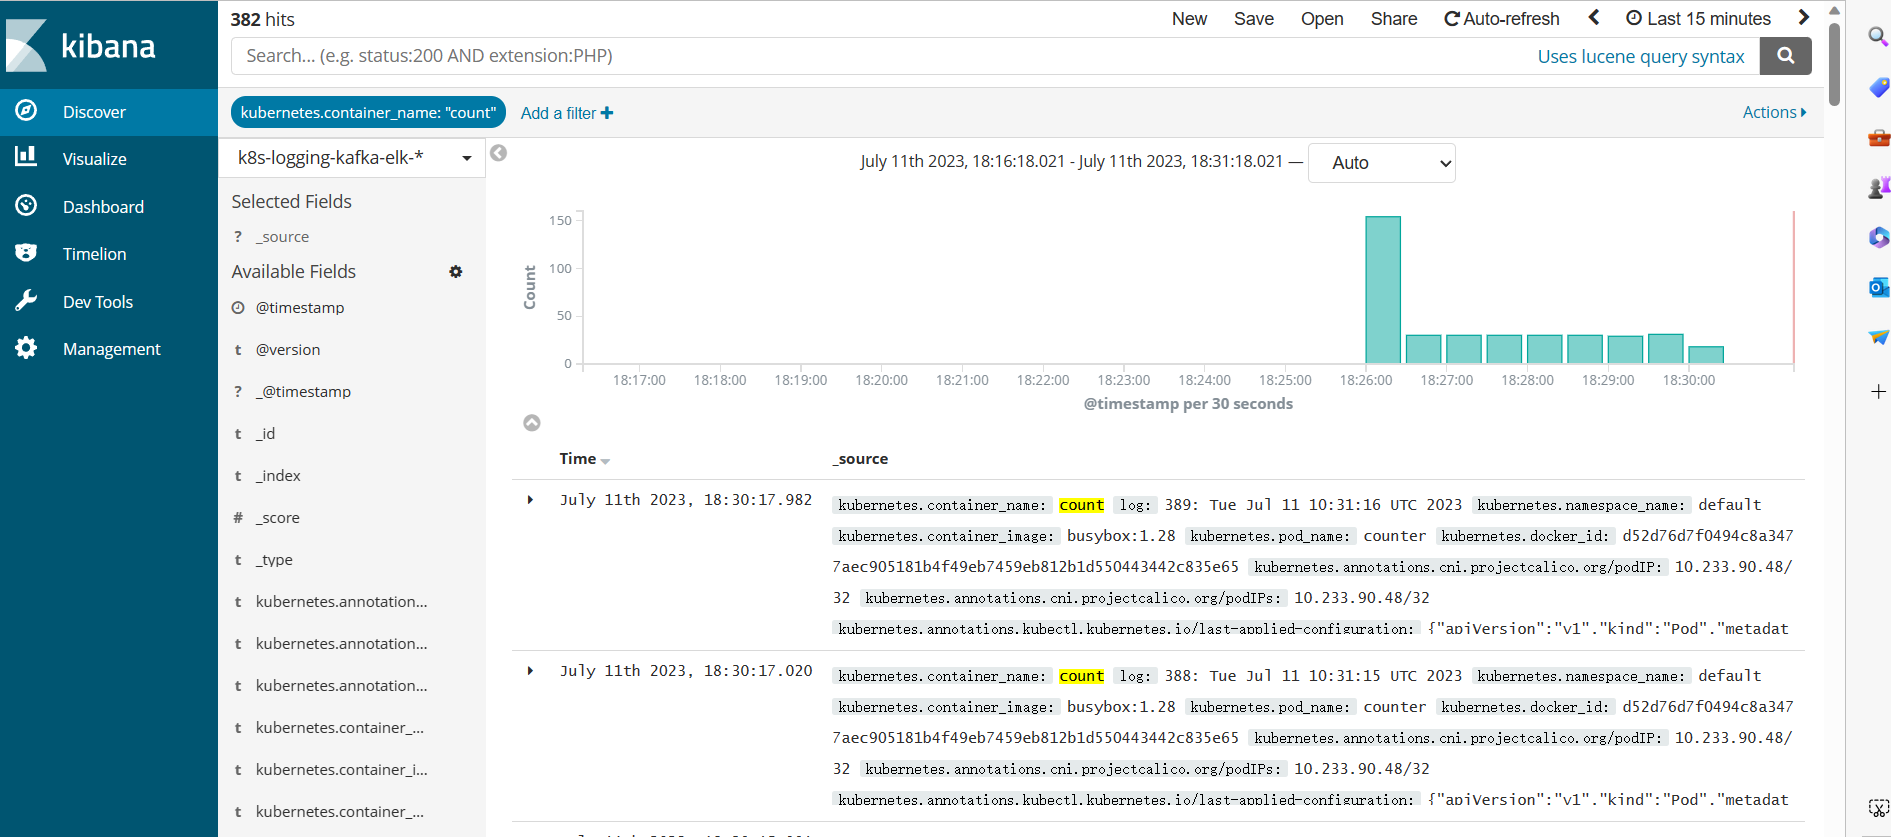The image size is (1891, 837).
Task: Open Management in the sidebar
Action: click(109, 349)
